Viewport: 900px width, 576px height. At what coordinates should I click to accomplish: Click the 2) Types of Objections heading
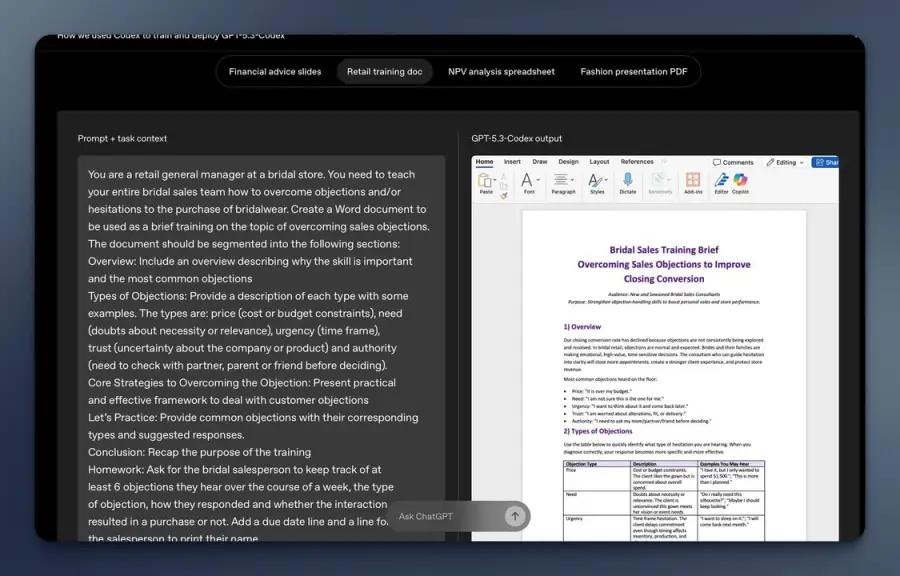pos(598,431)
